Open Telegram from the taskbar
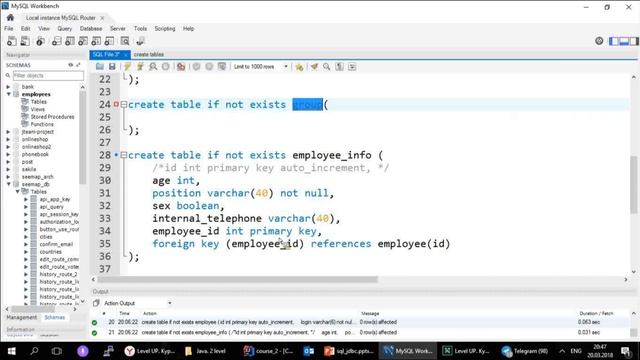Image resolution: width=640 pixels, height=360 pixels. (x=525, y=351)
